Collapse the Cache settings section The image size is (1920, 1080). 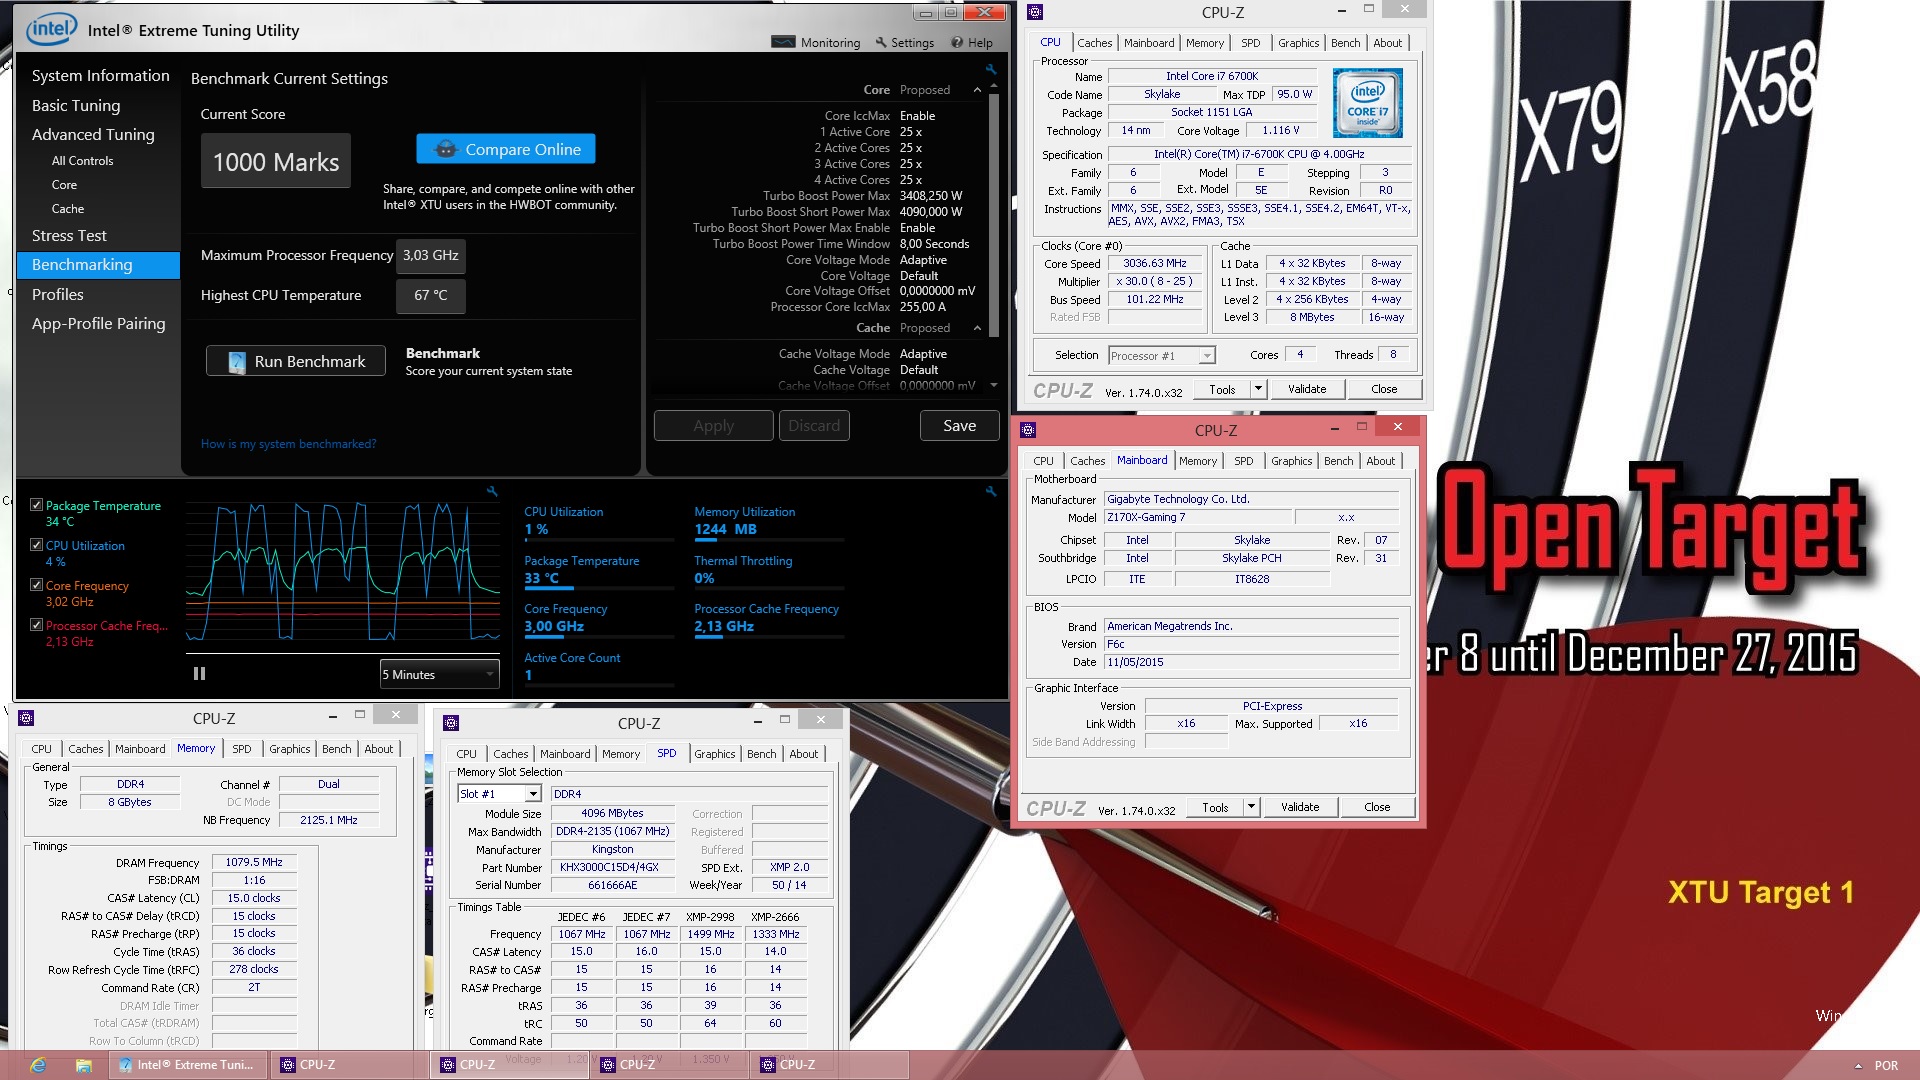(x=977, y=328)
